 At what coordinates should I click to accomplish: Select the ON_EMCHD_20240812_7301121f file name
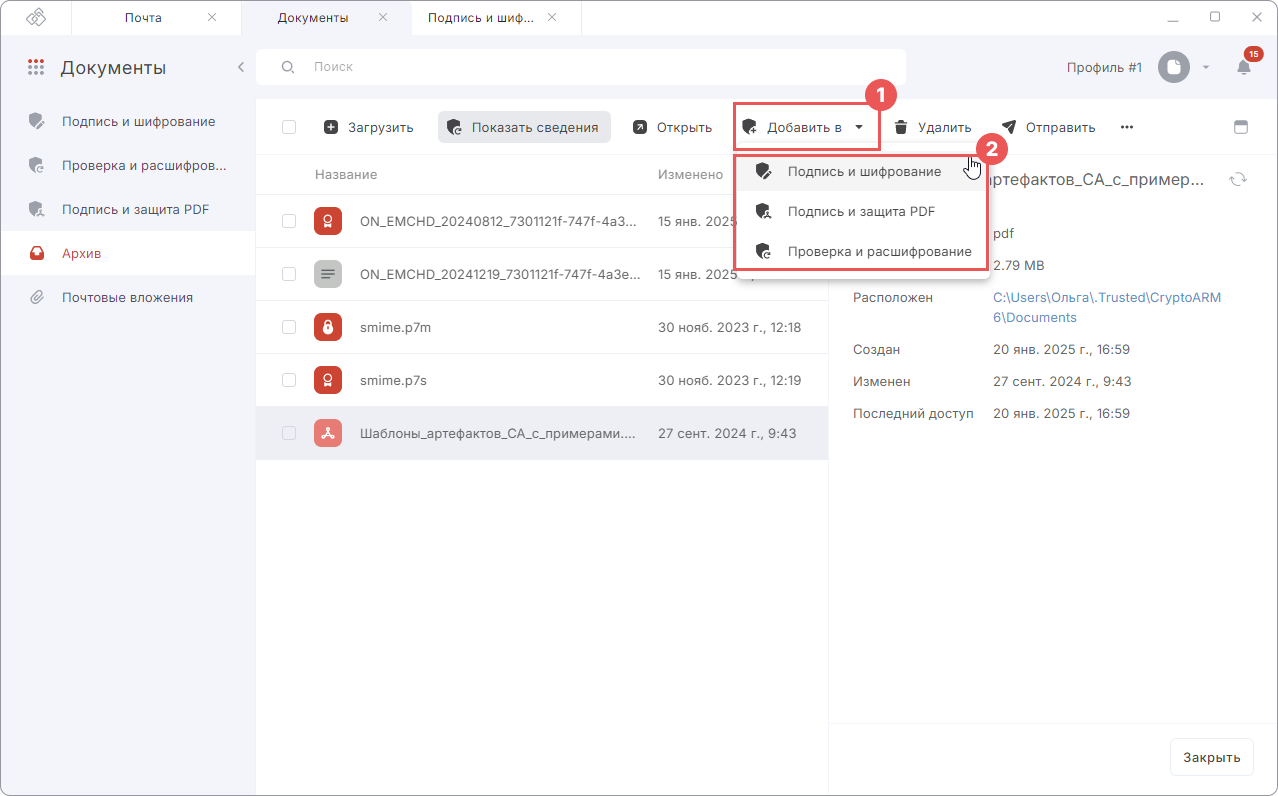498,221
